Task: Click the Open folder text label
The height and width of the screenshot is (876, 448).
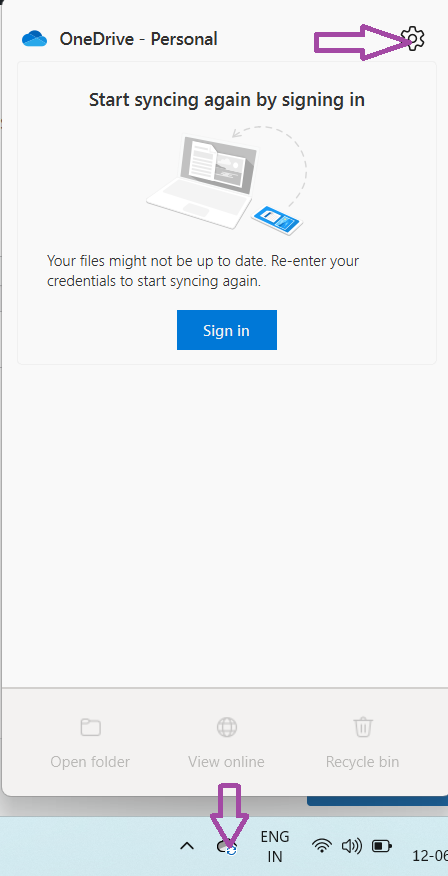Action: tap(90, 761)
